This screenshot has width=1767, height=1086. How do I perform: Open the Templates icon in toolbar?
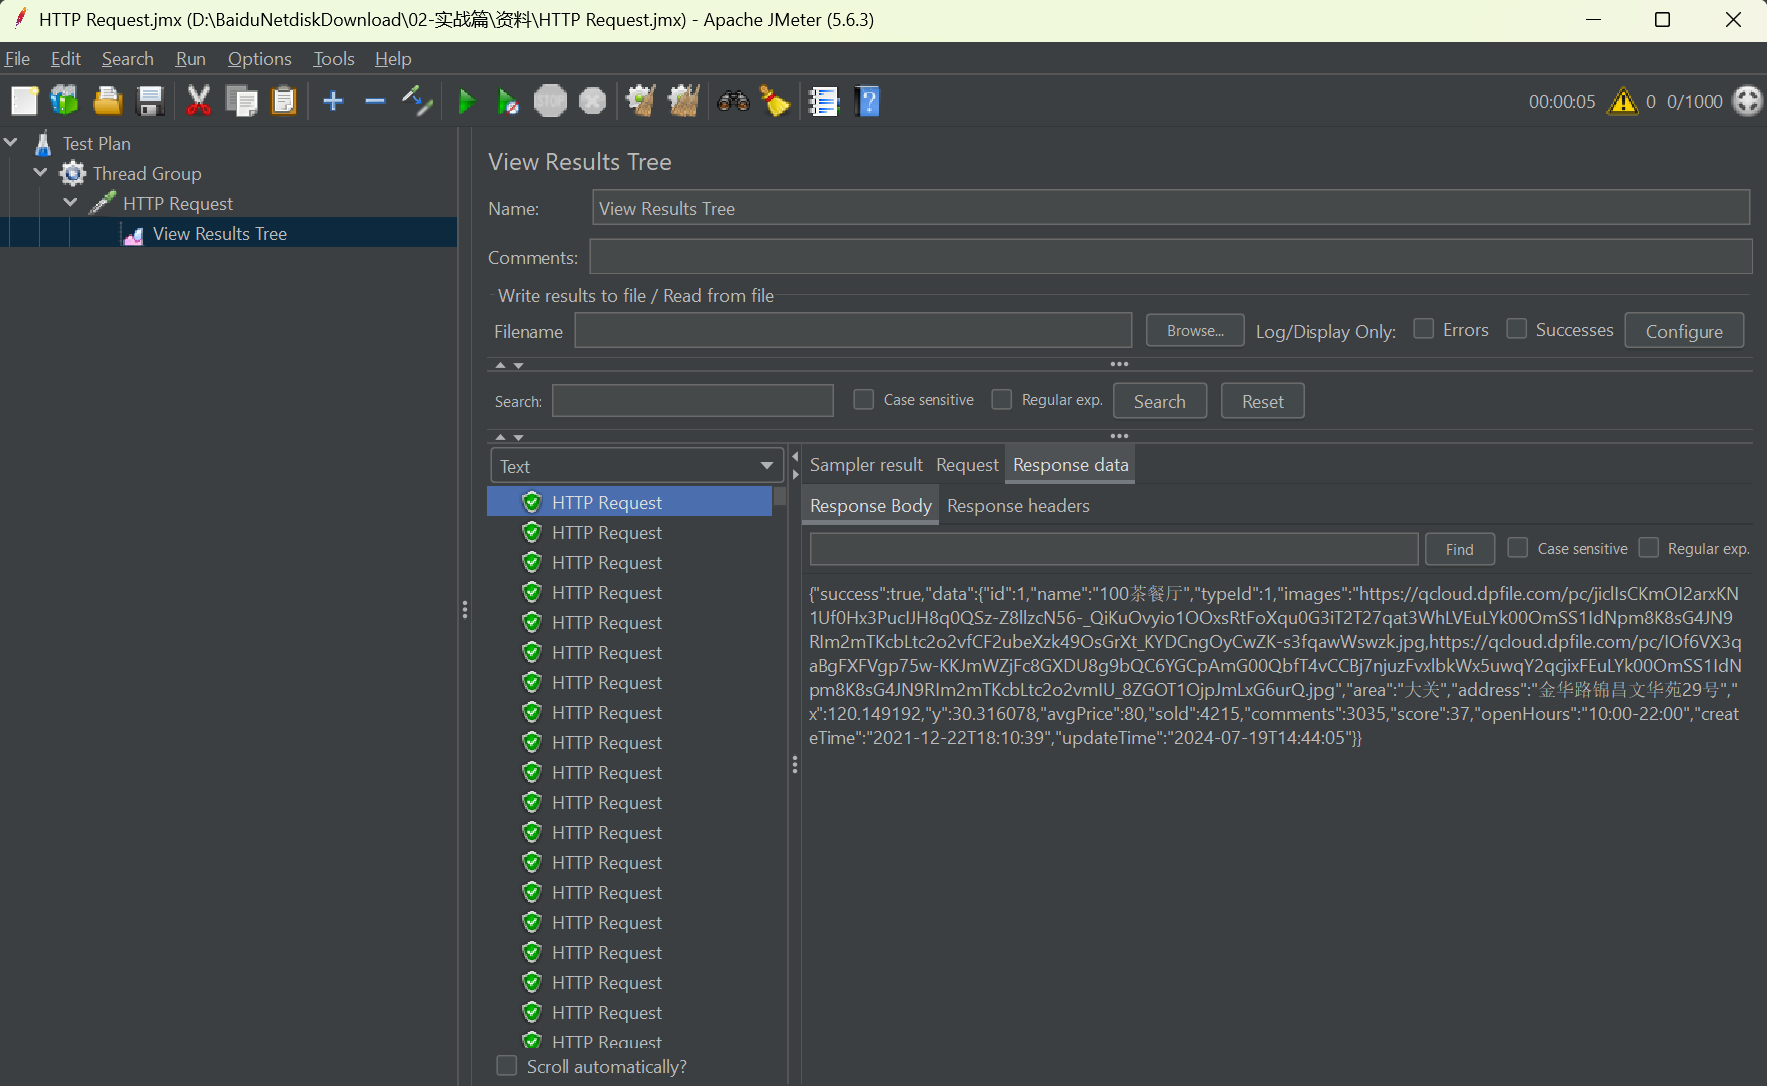(x=65, y=101)
